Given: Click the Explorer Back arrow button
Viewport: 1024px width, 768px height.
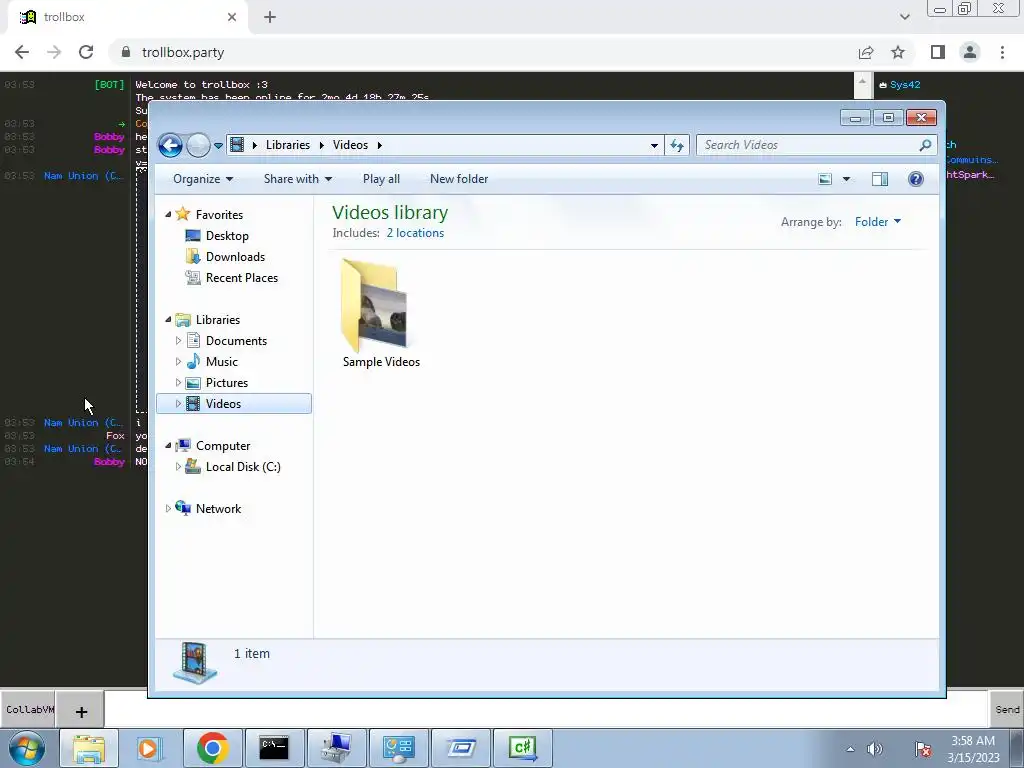Looking at the screenshot, I should point(170,145).
